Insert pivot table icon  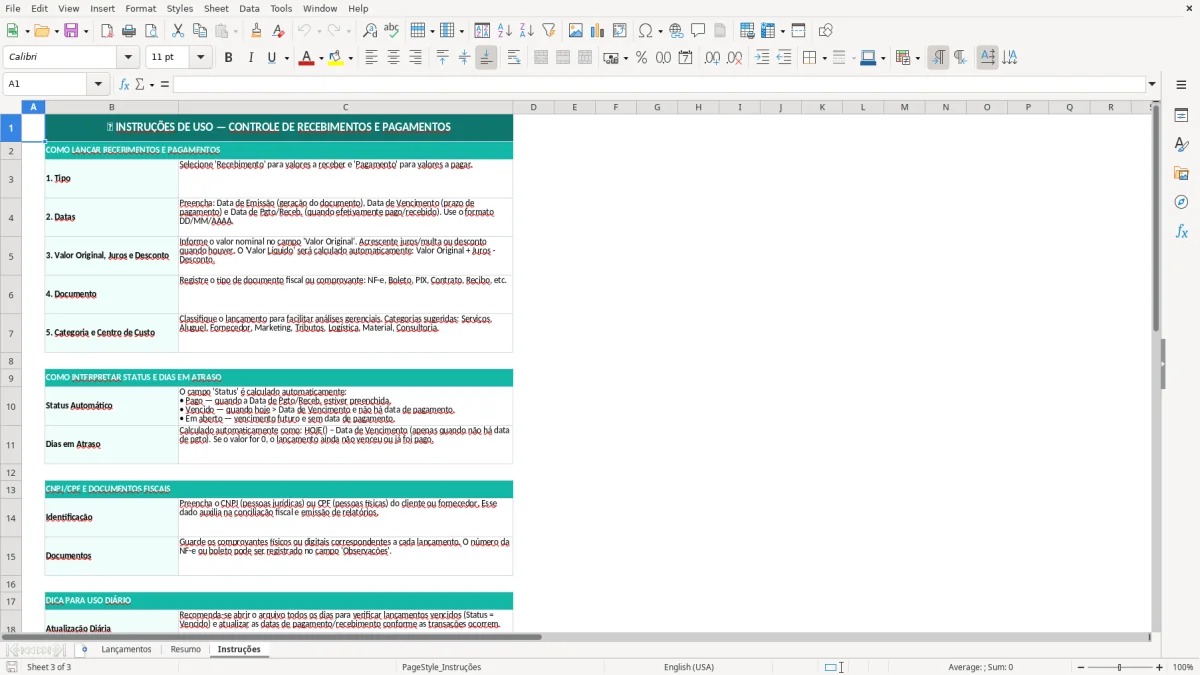click(x=620, y=31)
